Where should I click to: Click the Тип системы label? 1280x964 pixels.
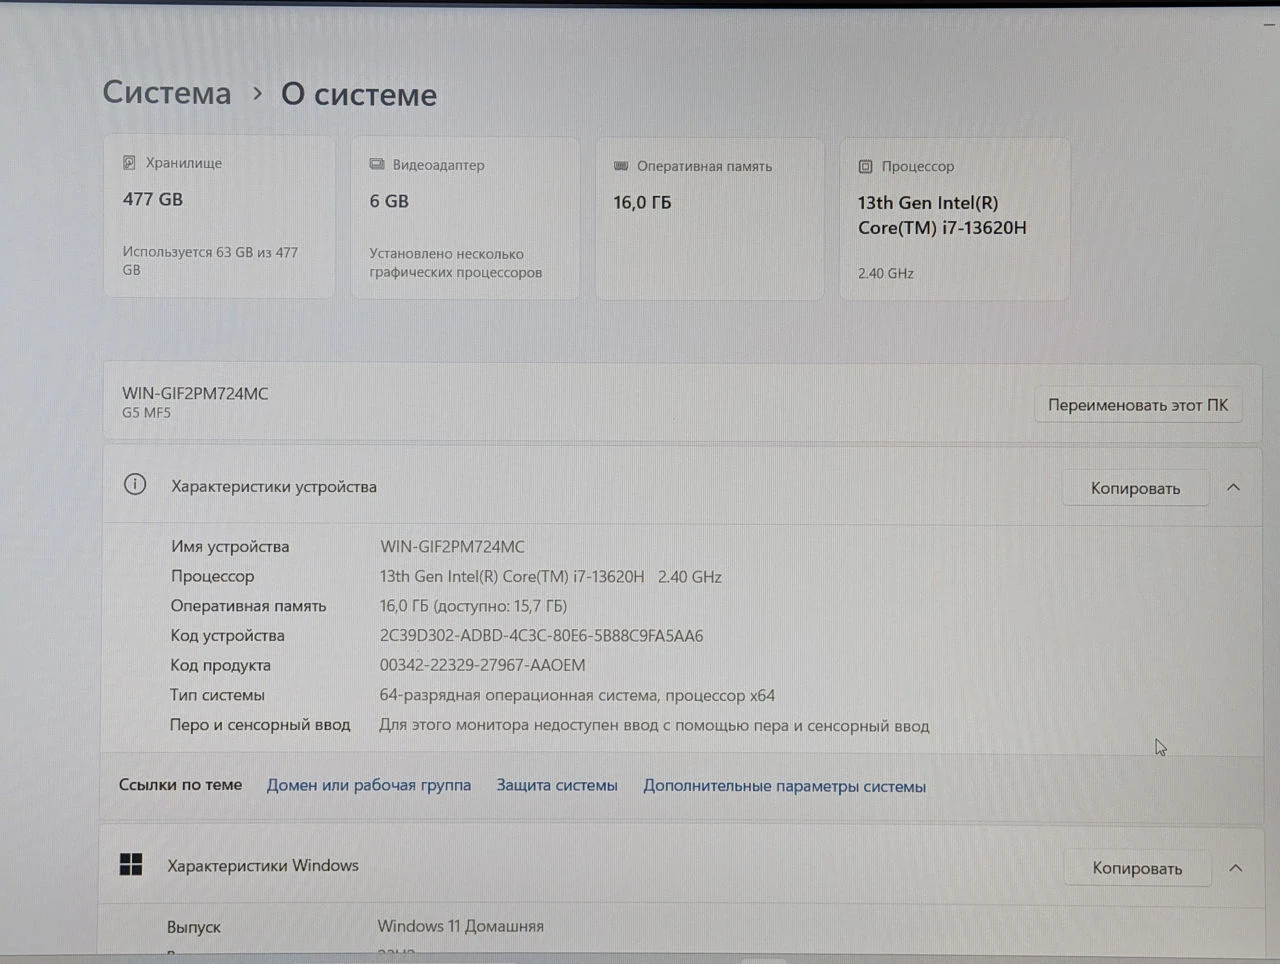217,694
